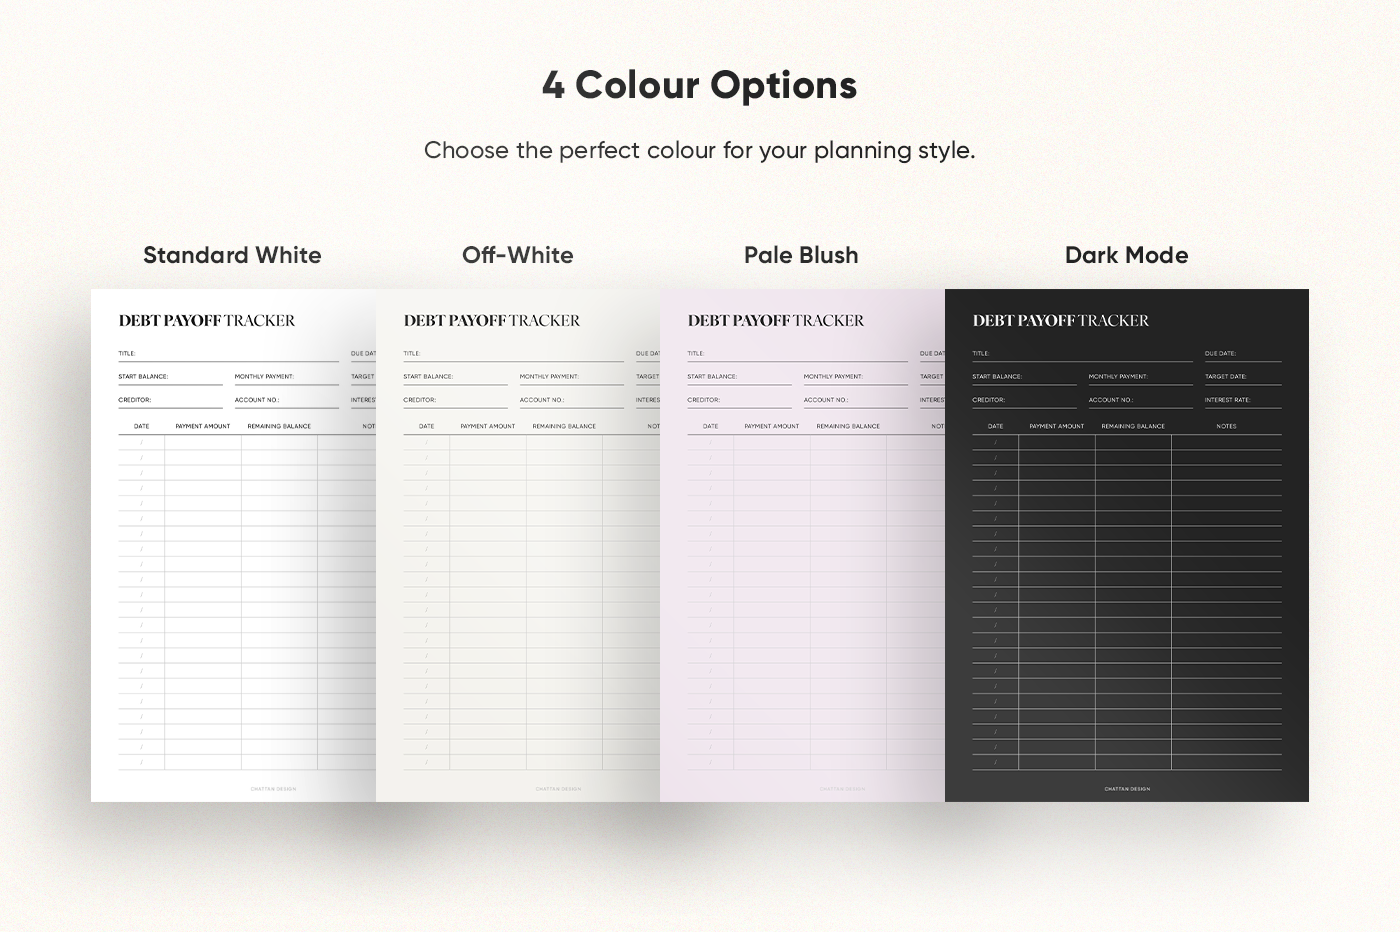
Task: Click the CREDITOR field on the blush page
Action: (739, 400)
